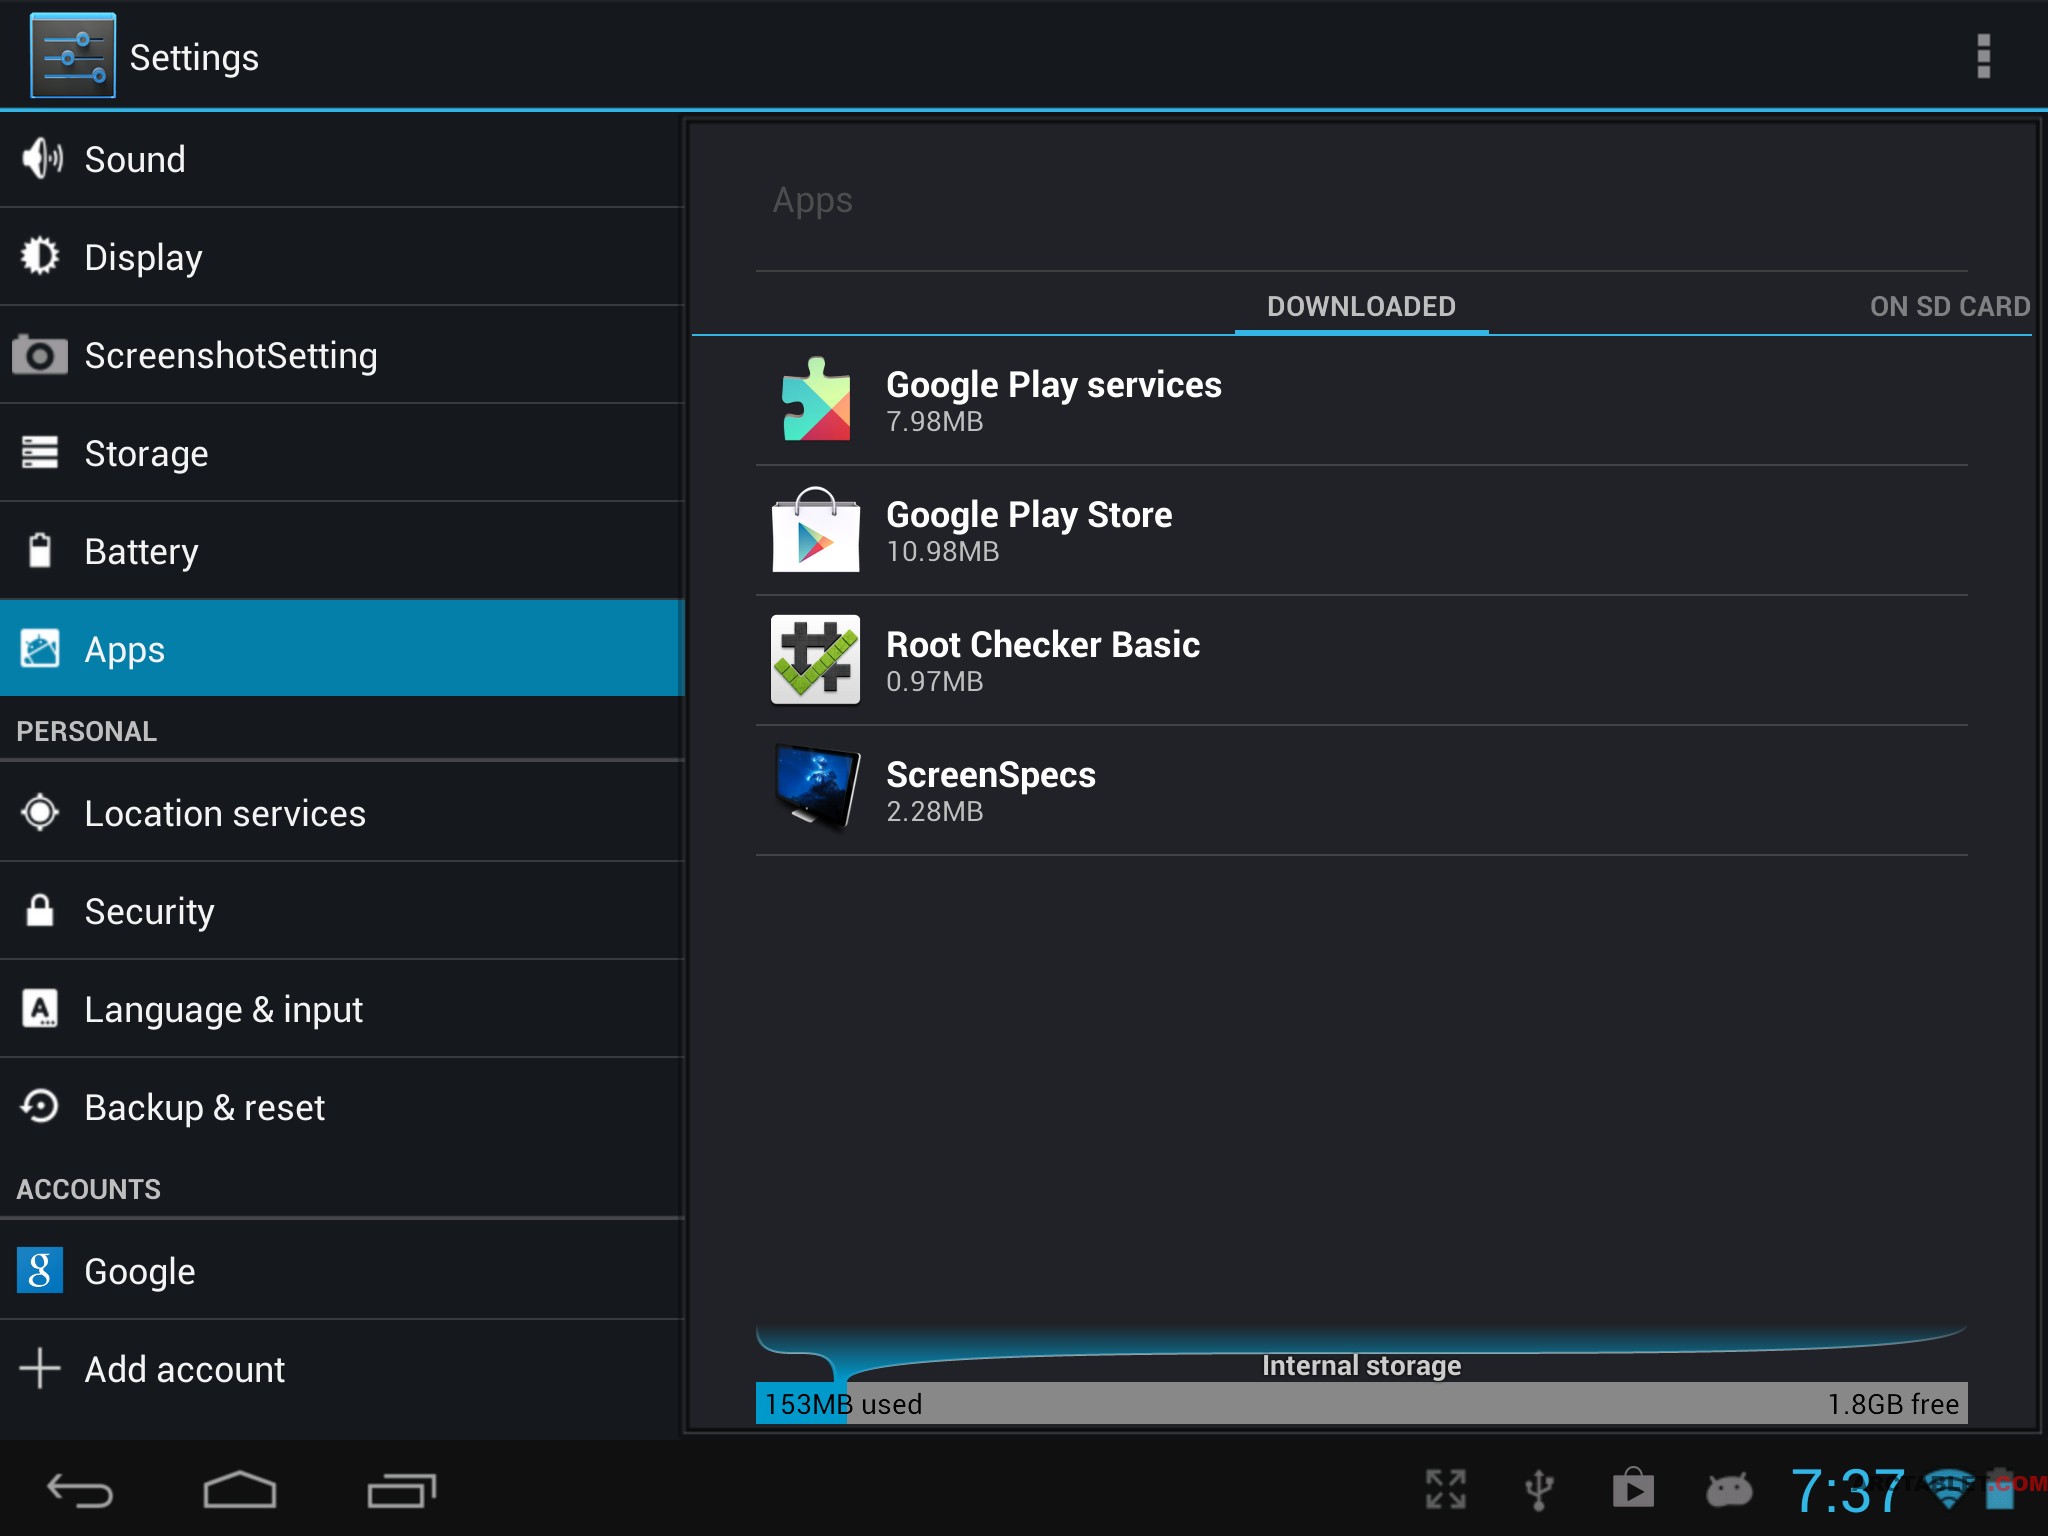
Task: Tap the 7:37 clock in status bar
Action: tap(1846, 1490)
